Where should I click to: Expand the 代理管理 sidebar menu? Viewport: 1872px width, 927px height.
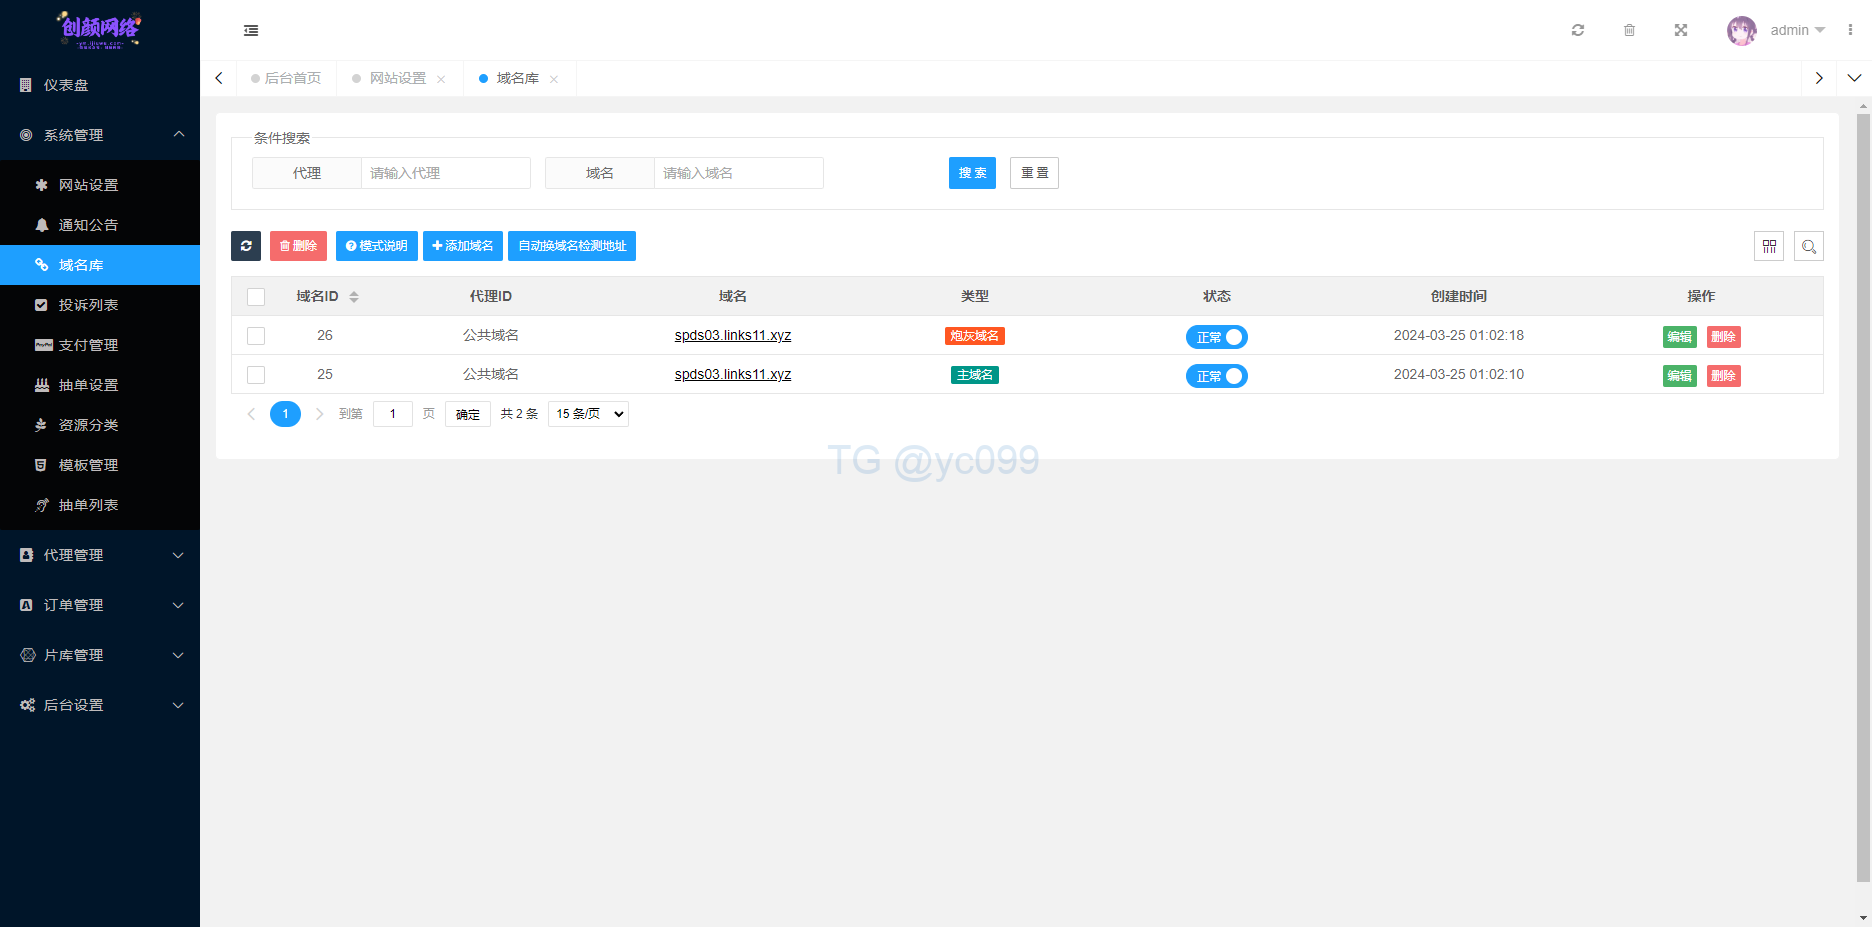coord(100,555)
